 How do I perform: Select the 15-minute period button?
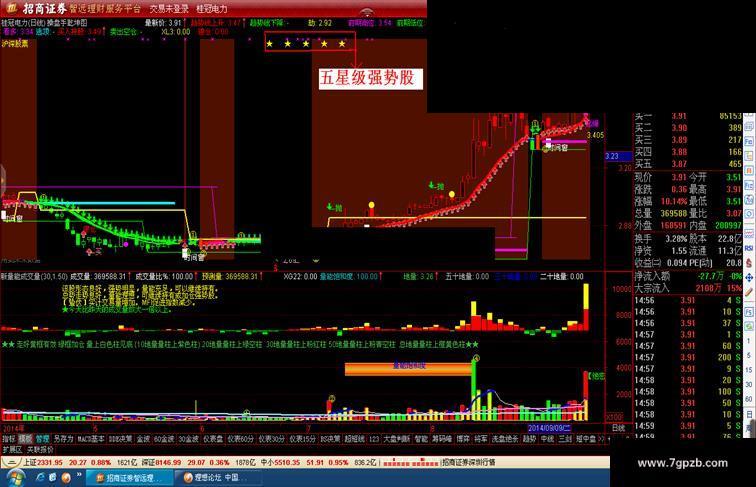[749, 370]
